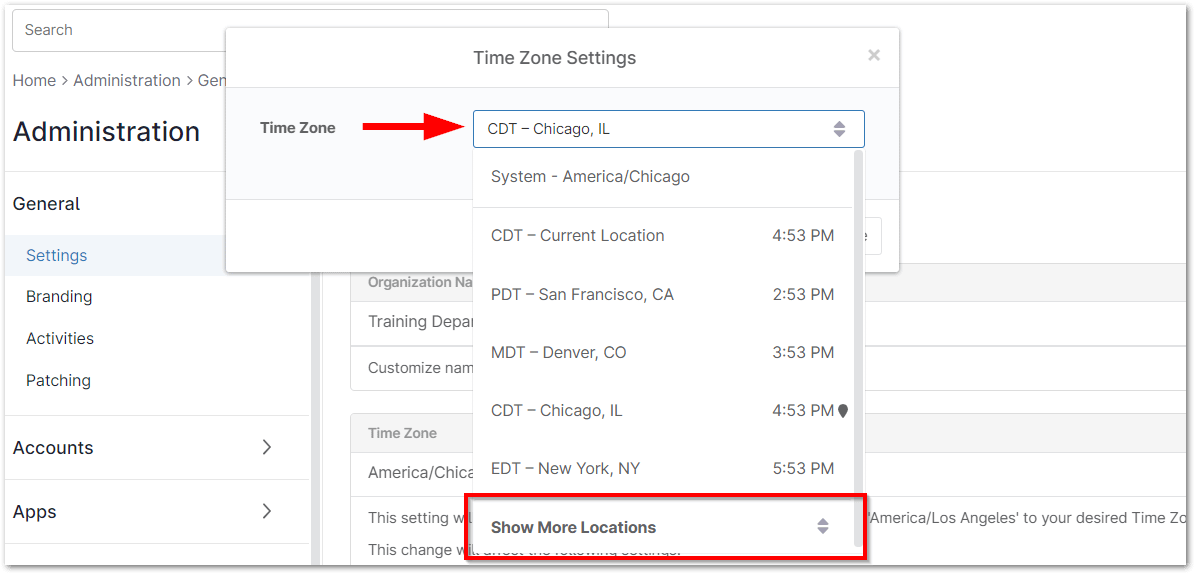Choose EDT – New York, NY

(x=565, y=469)
